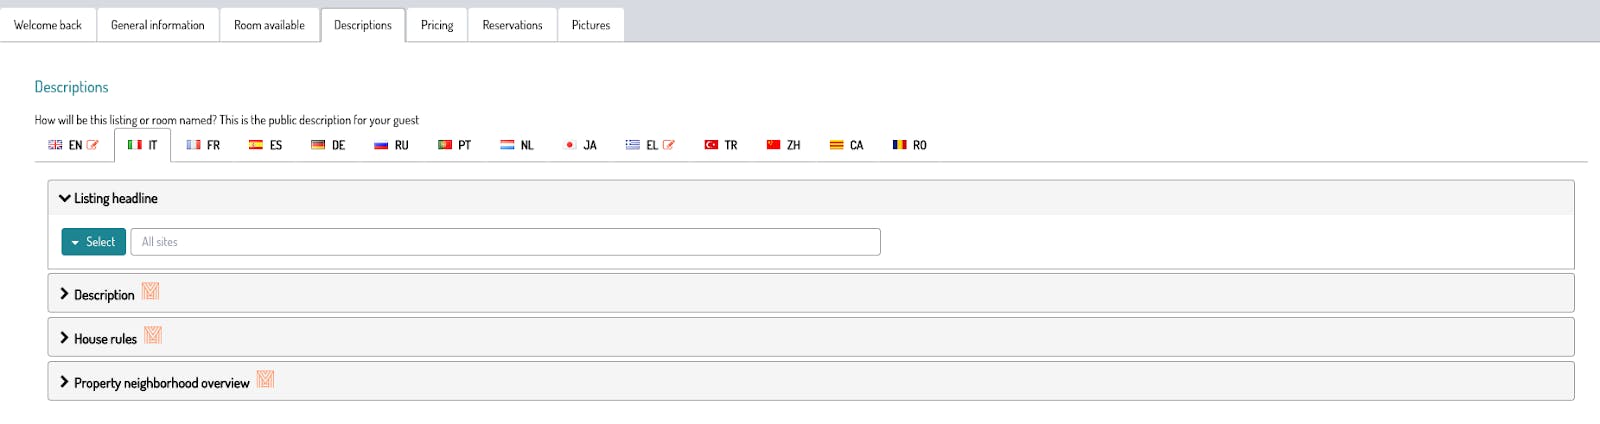Expand the House rules section
This screenshot has height=424, width=1600.
[98, 339]
